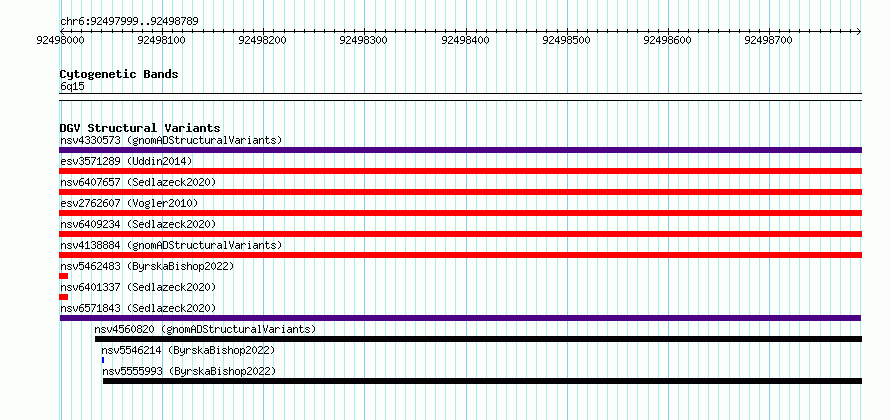Screen dimensions: 890x420
Task: Click the DGV Structural Variants track title
Action: click(x=140, y=128)
